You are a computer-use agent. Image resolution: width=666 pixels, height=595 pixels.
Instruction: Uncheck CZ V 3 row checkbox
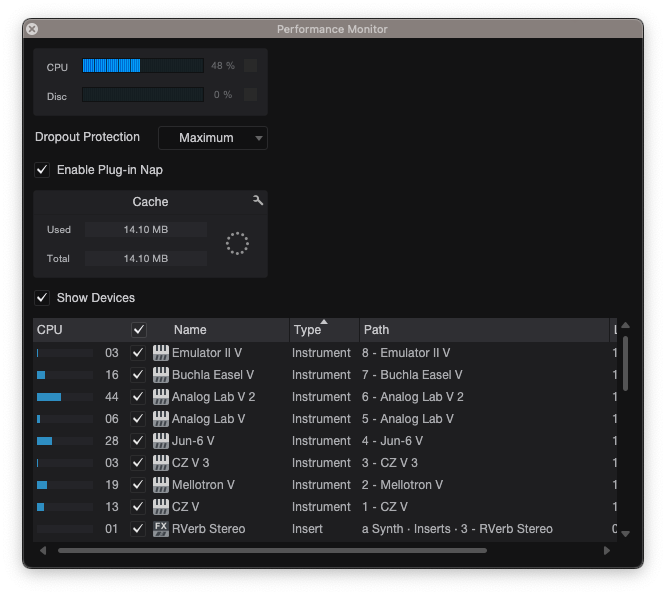tap(138, 463)
